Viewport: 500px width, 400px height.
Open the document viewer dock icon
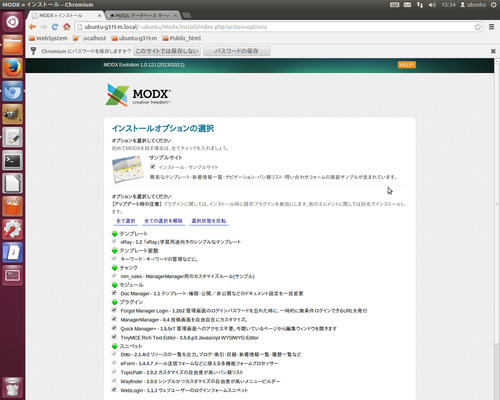(x=13, y=252)
